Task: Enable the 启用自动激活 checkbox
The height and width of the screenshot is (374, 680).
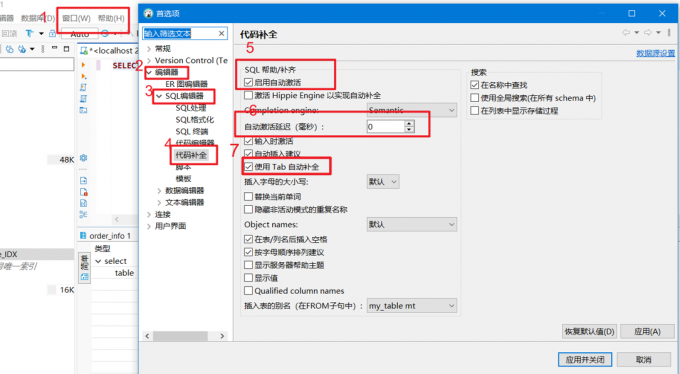Action: (x=248, y=82)
